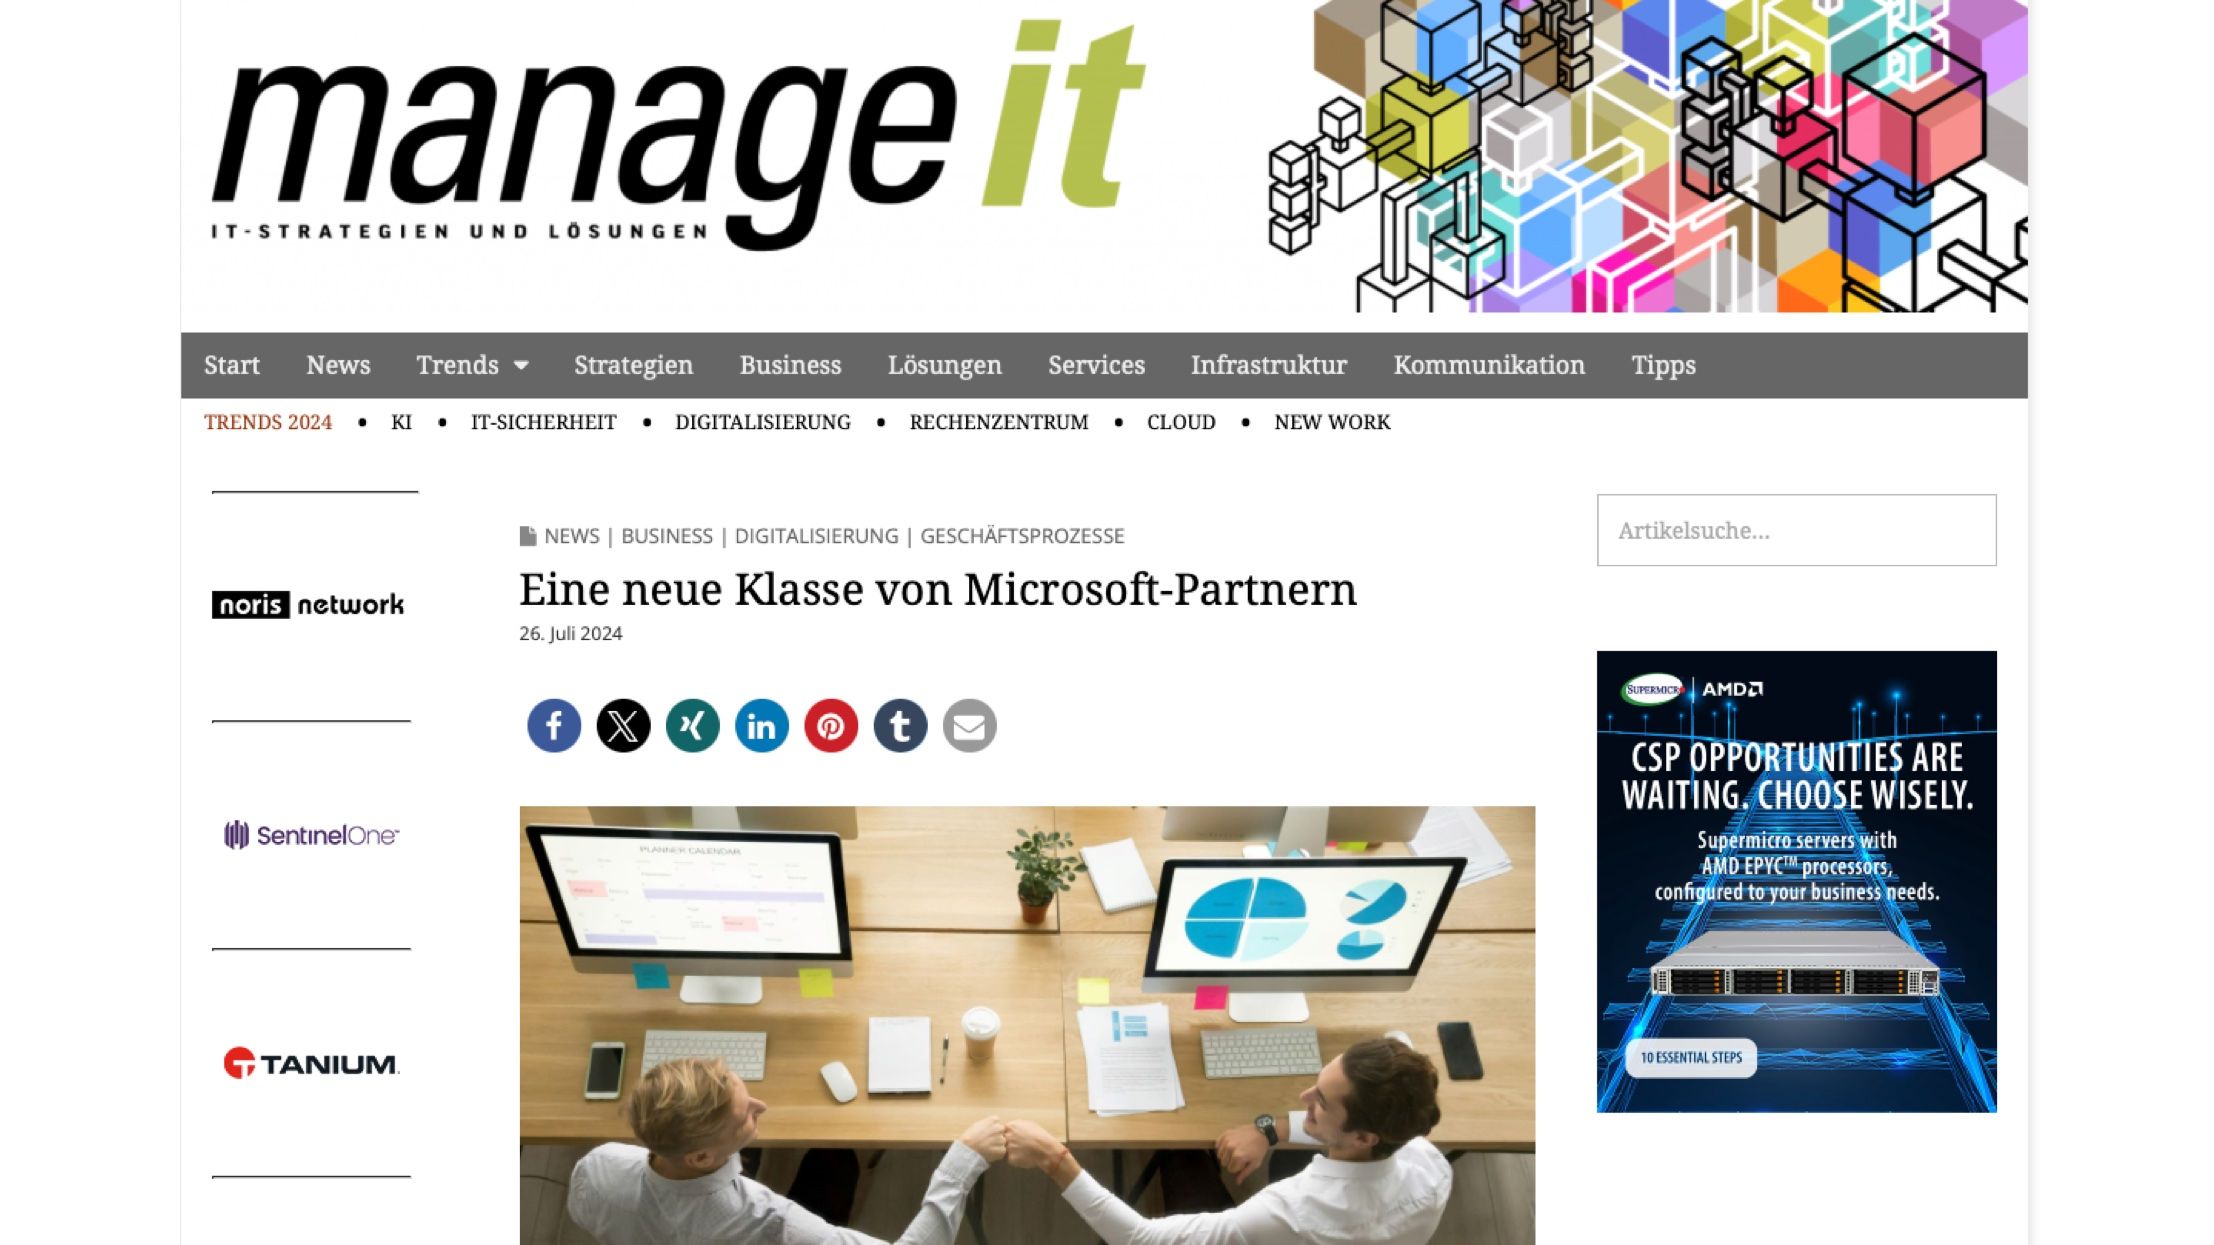Click the LinkedIn share icon
The image size is (2214, 1245).
(x=760, y=725)
